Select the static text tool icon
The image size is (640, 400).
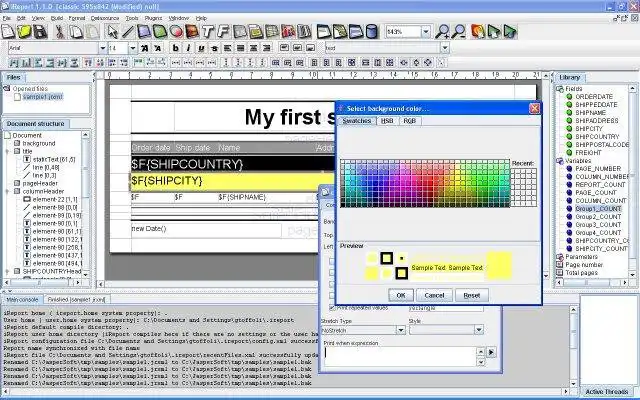tap(209, 32)
